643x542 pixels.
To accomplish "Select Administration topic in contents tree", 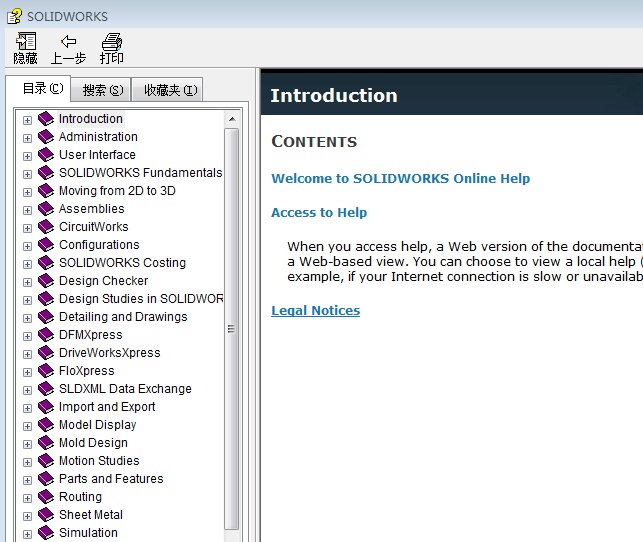I will [98, 137].
